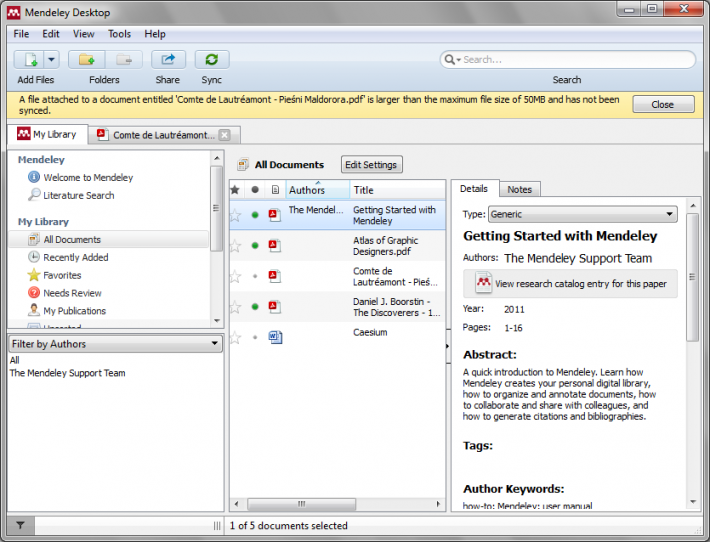Sort by Authors column header
This screenshot has height=542, width=710.
point(318,190)
